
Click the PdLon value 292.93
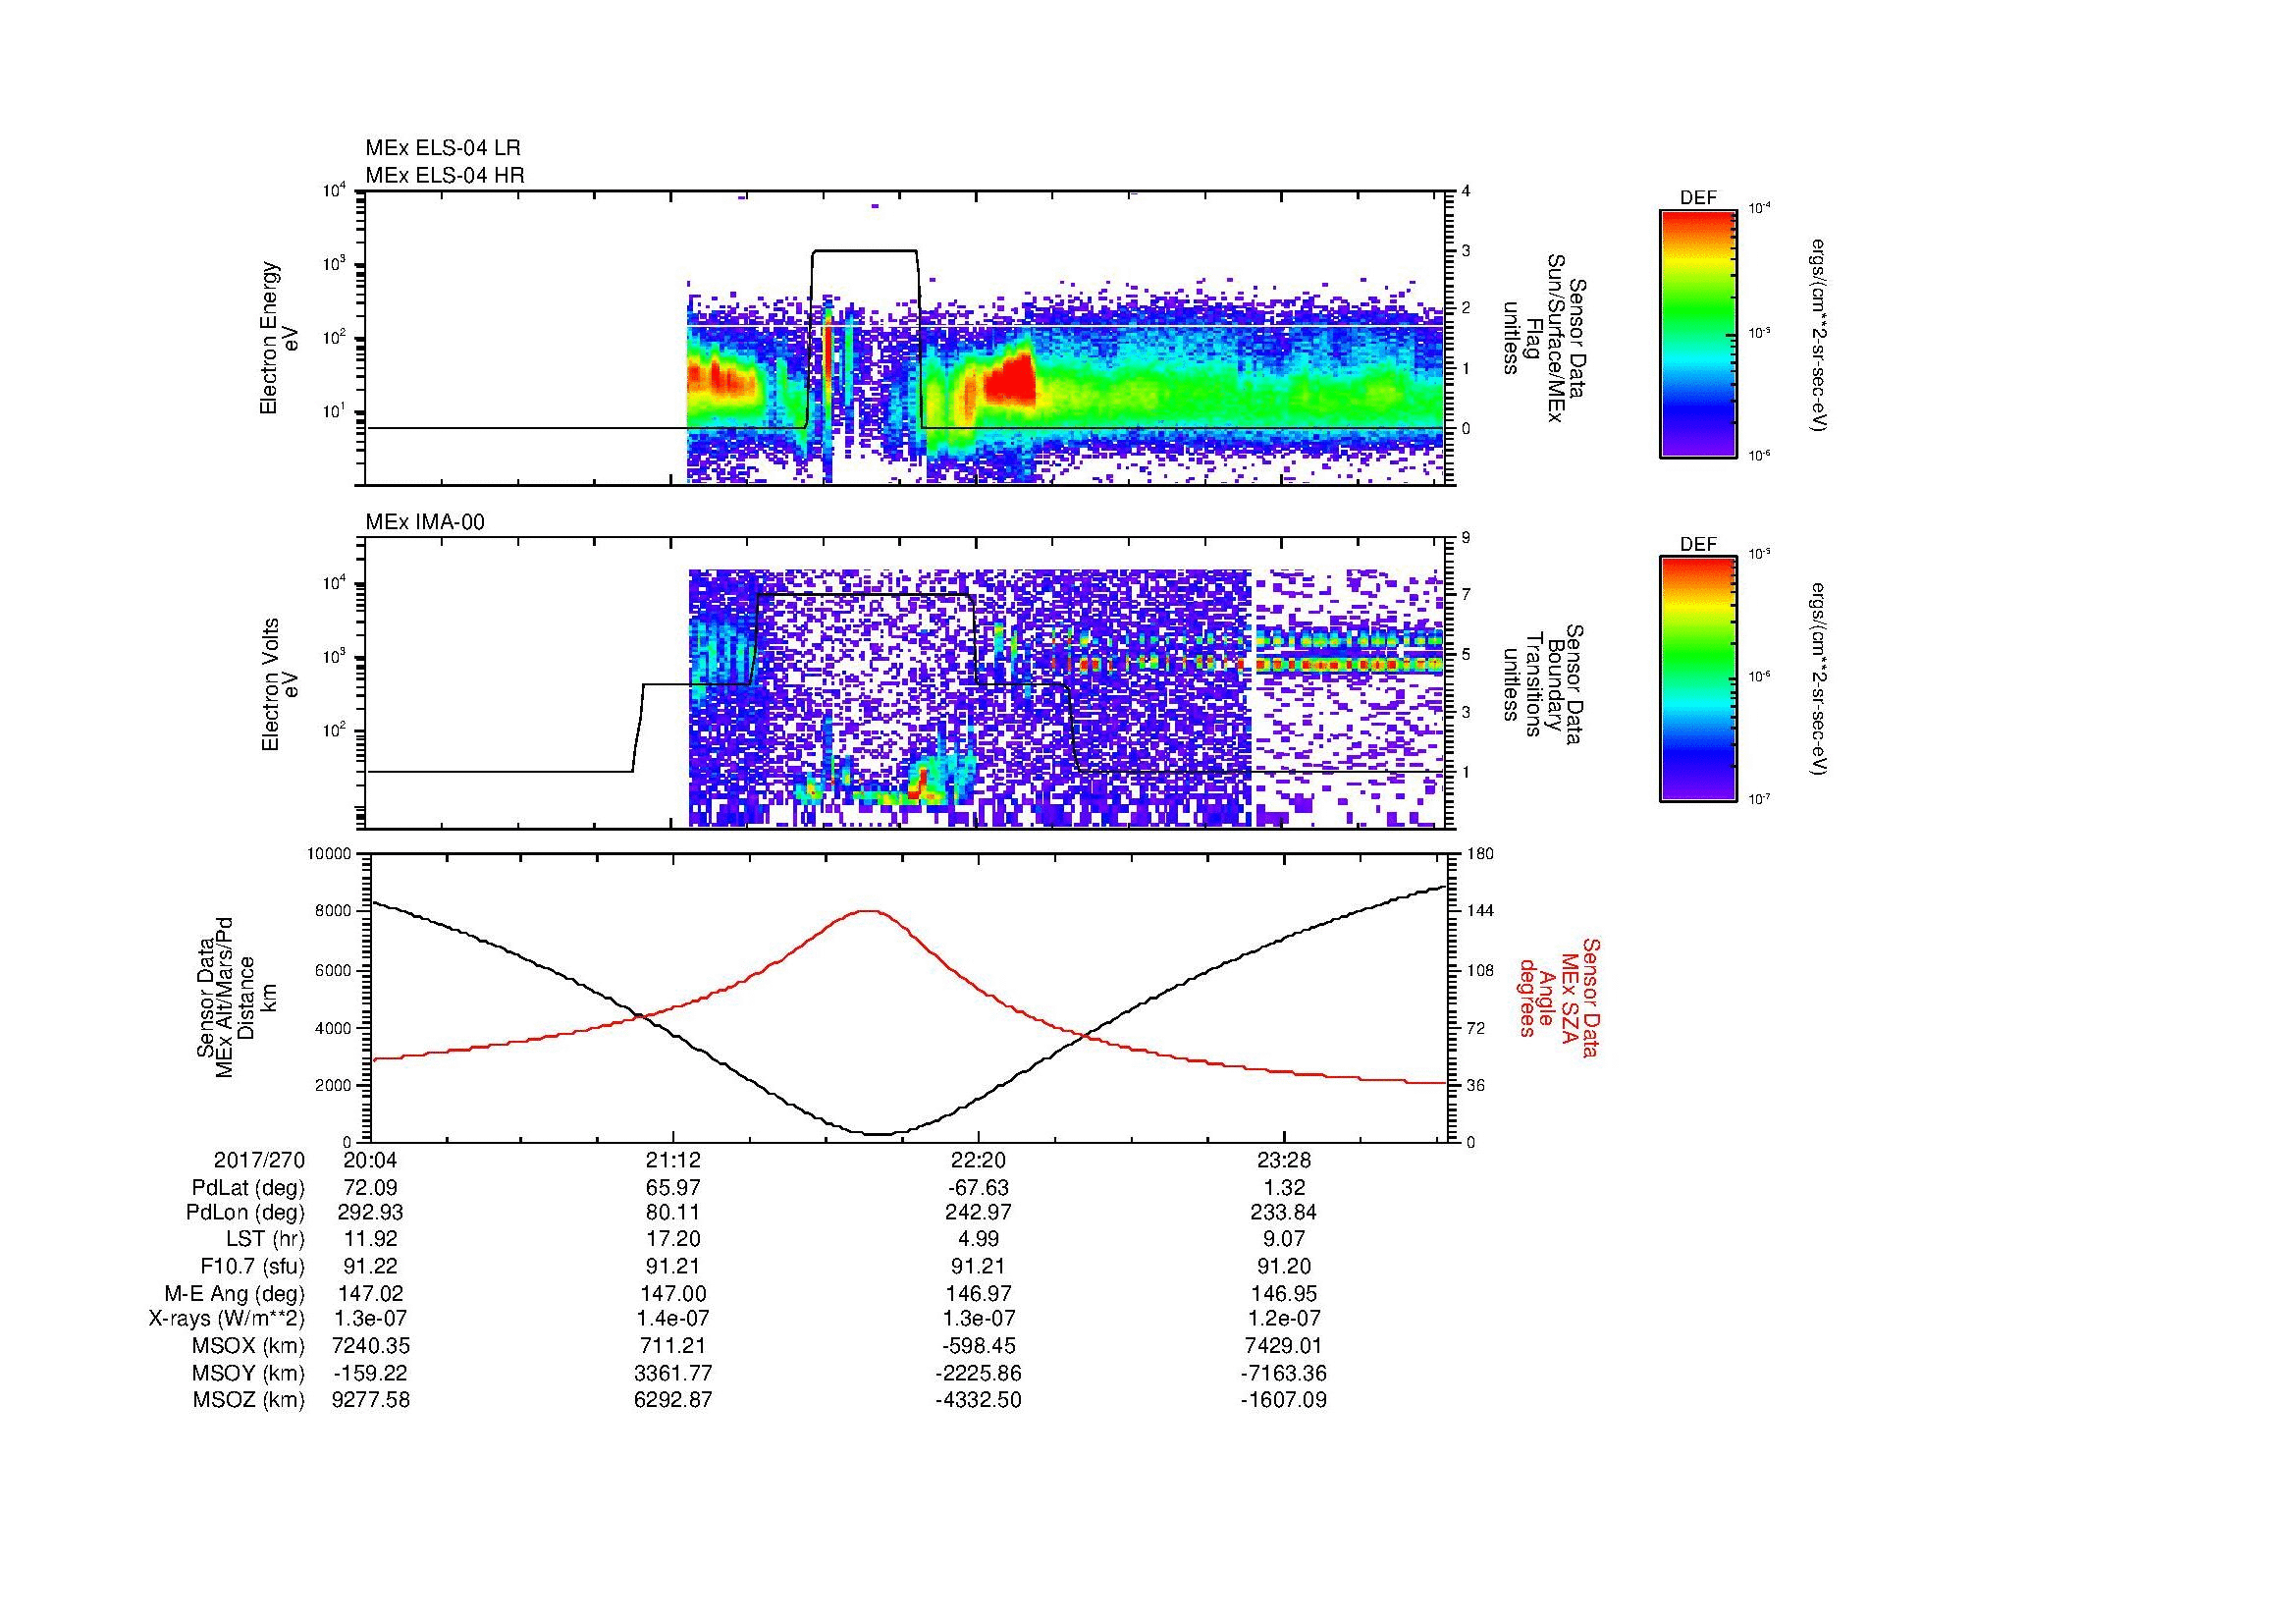(x=371, y=1214)
